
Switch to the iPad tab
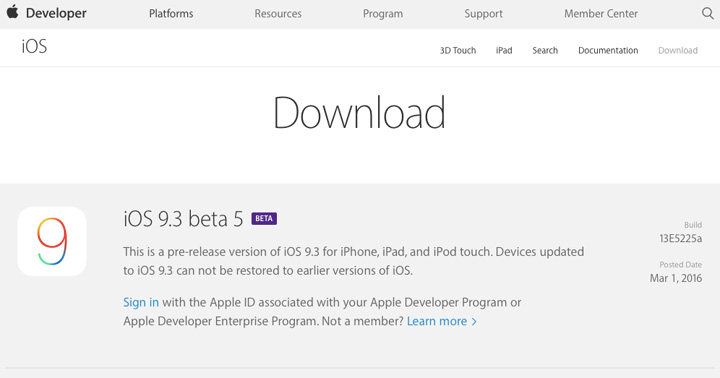point(504,51)
